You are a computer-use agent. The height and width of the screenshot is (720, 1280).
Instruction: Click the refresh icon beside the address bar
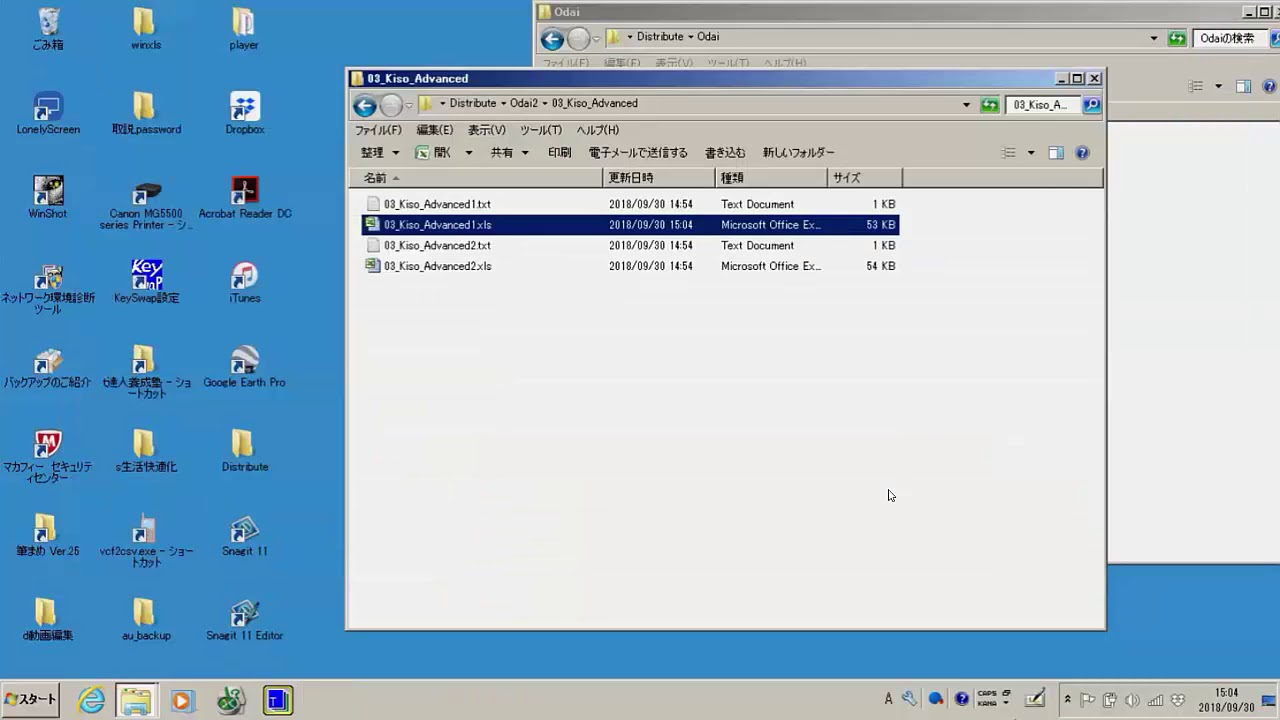(x=989, y=105)
